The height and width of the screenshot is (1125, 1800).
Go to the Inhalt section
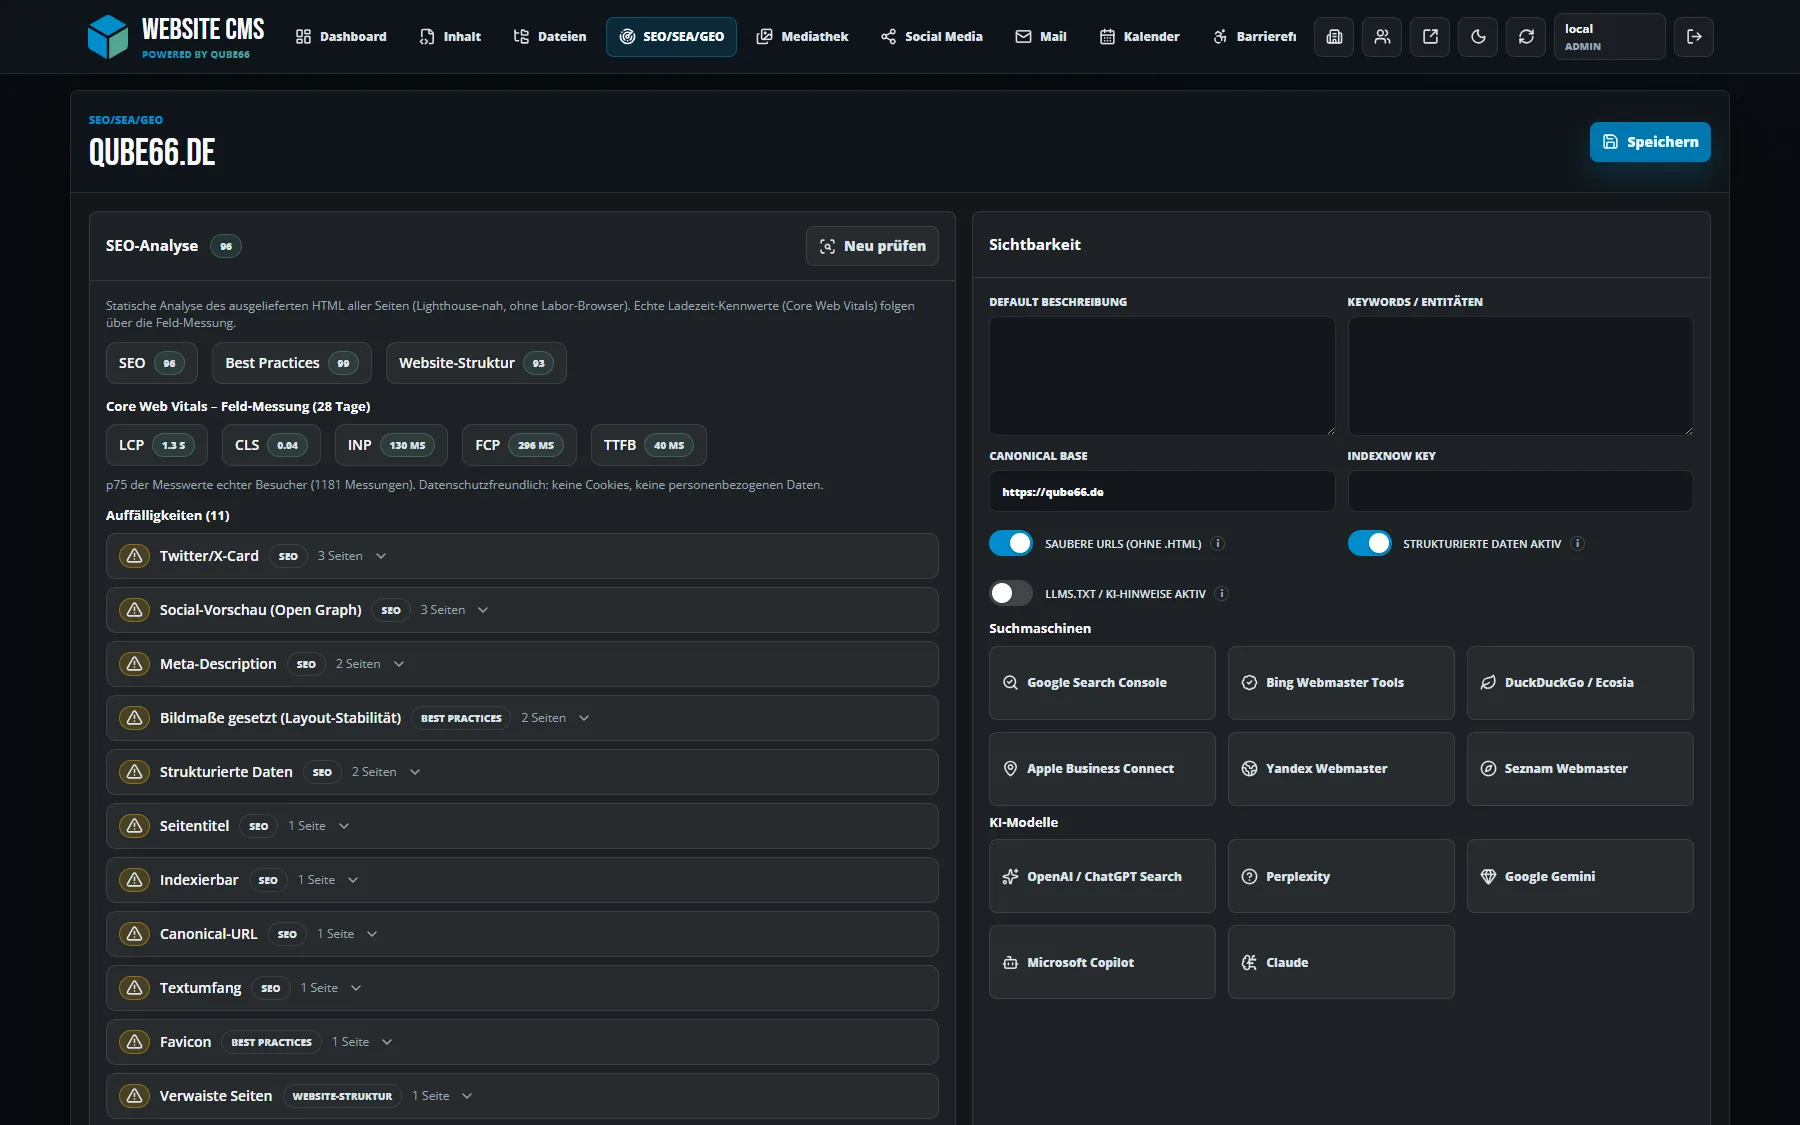[x=450, y=37]
